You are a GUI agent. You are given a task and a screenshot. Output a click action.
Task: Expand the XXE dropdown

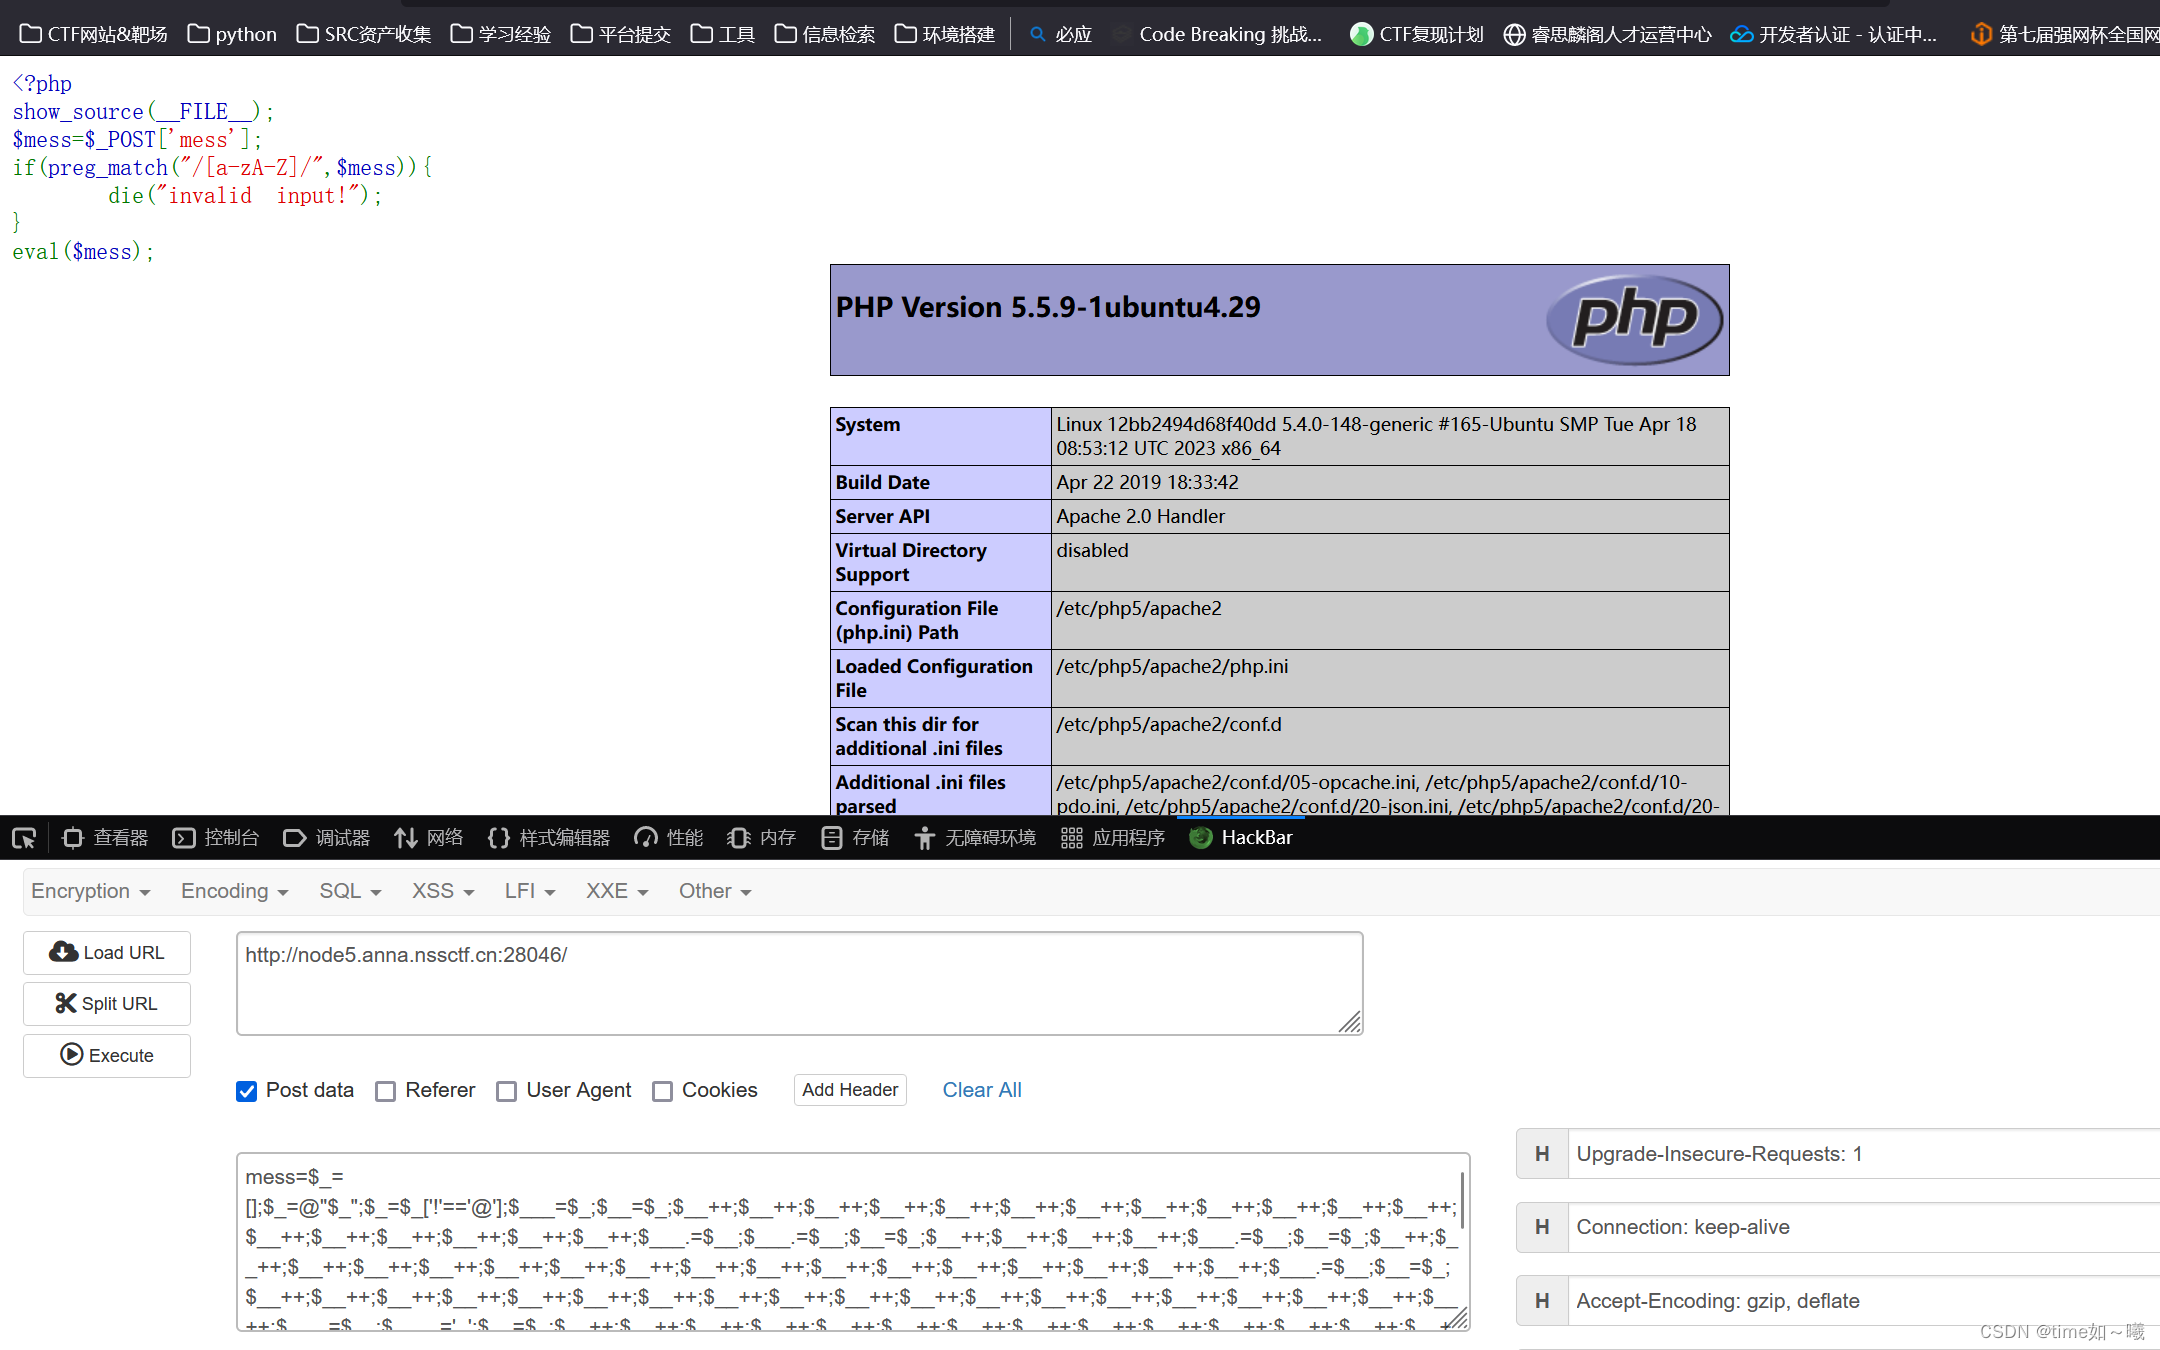[x=617, y=891]
